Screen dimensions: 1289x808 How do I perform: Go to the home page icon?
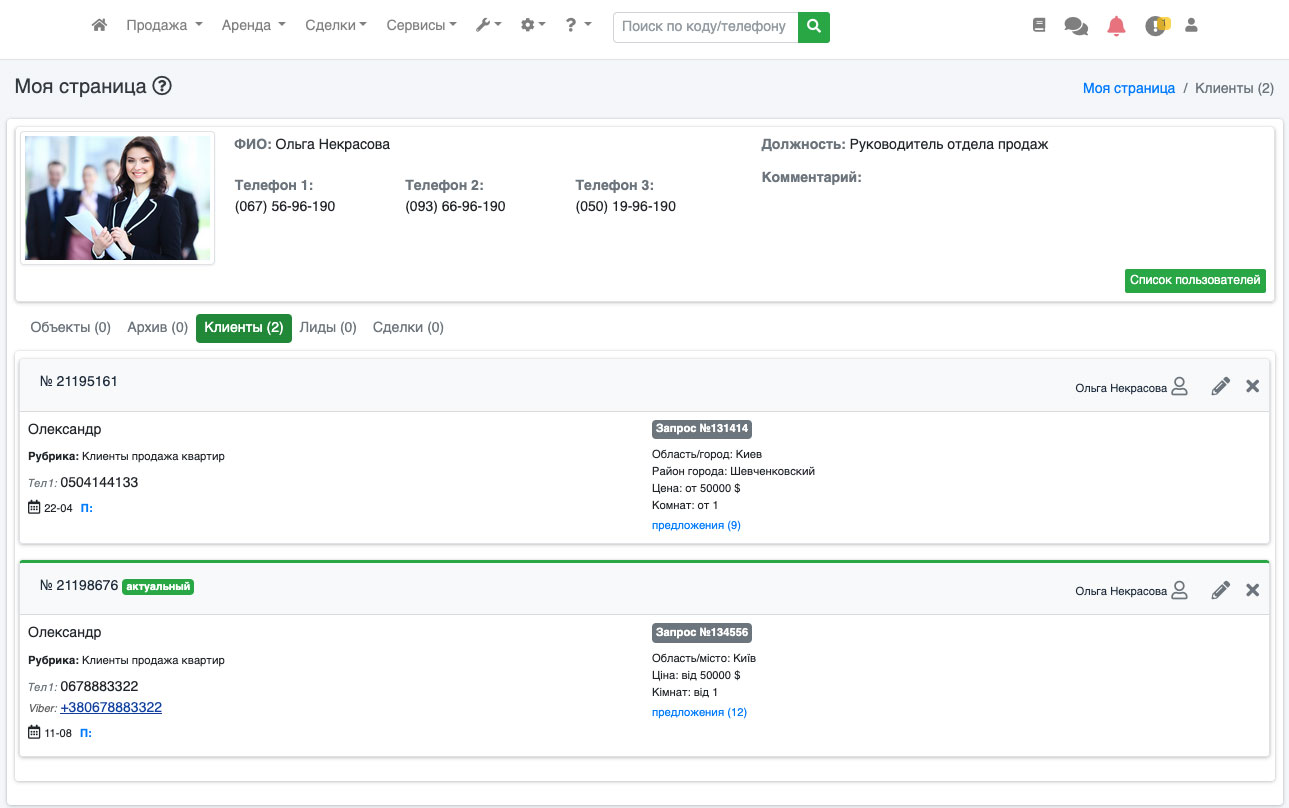99,26
